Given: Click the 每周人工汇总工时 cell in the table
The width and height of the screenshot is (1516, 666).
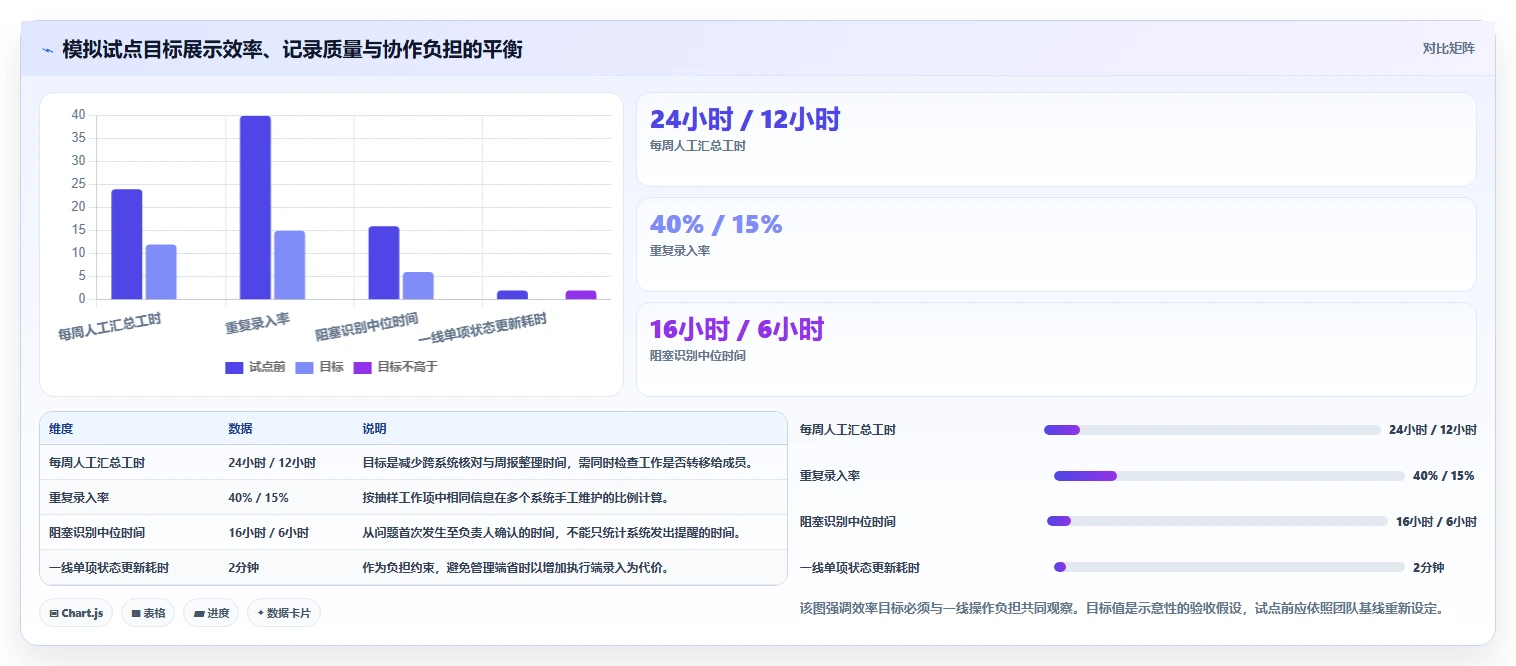Looking at the screenshot, I should click(97, 463).
